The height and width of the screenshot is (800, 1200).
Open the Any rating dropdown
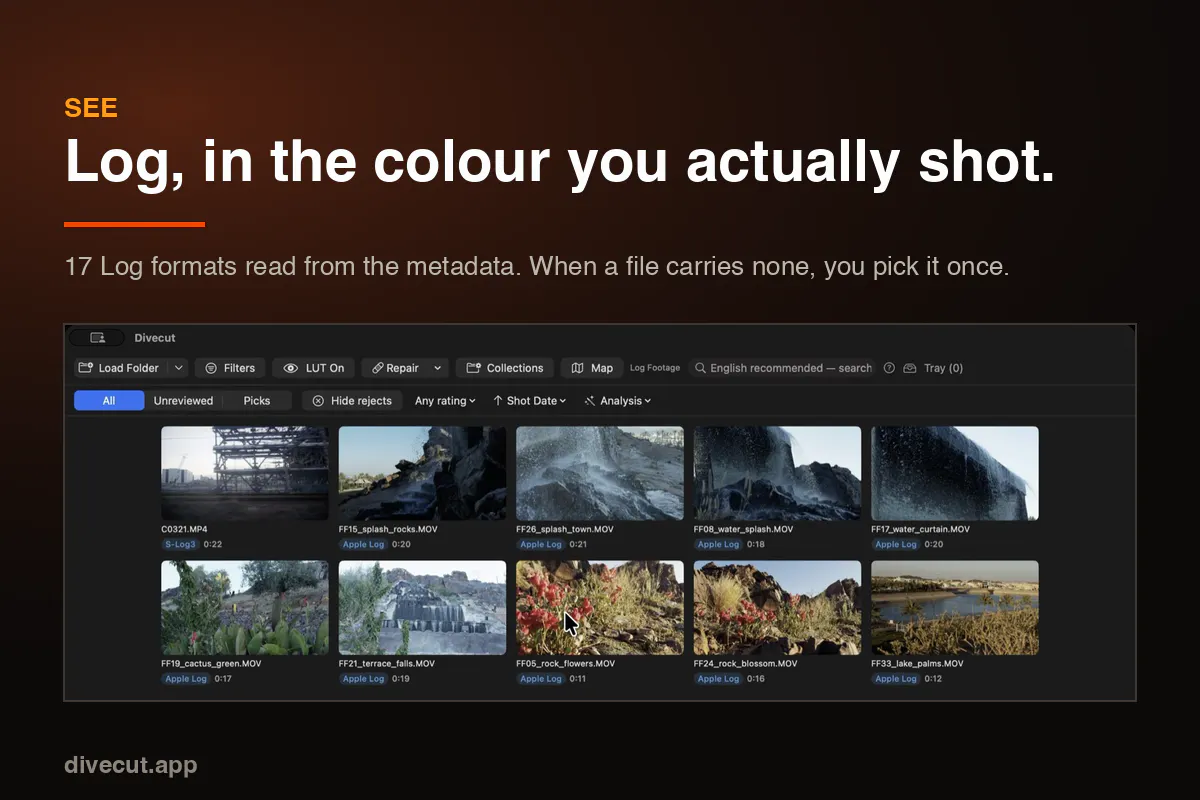point(445,400)
